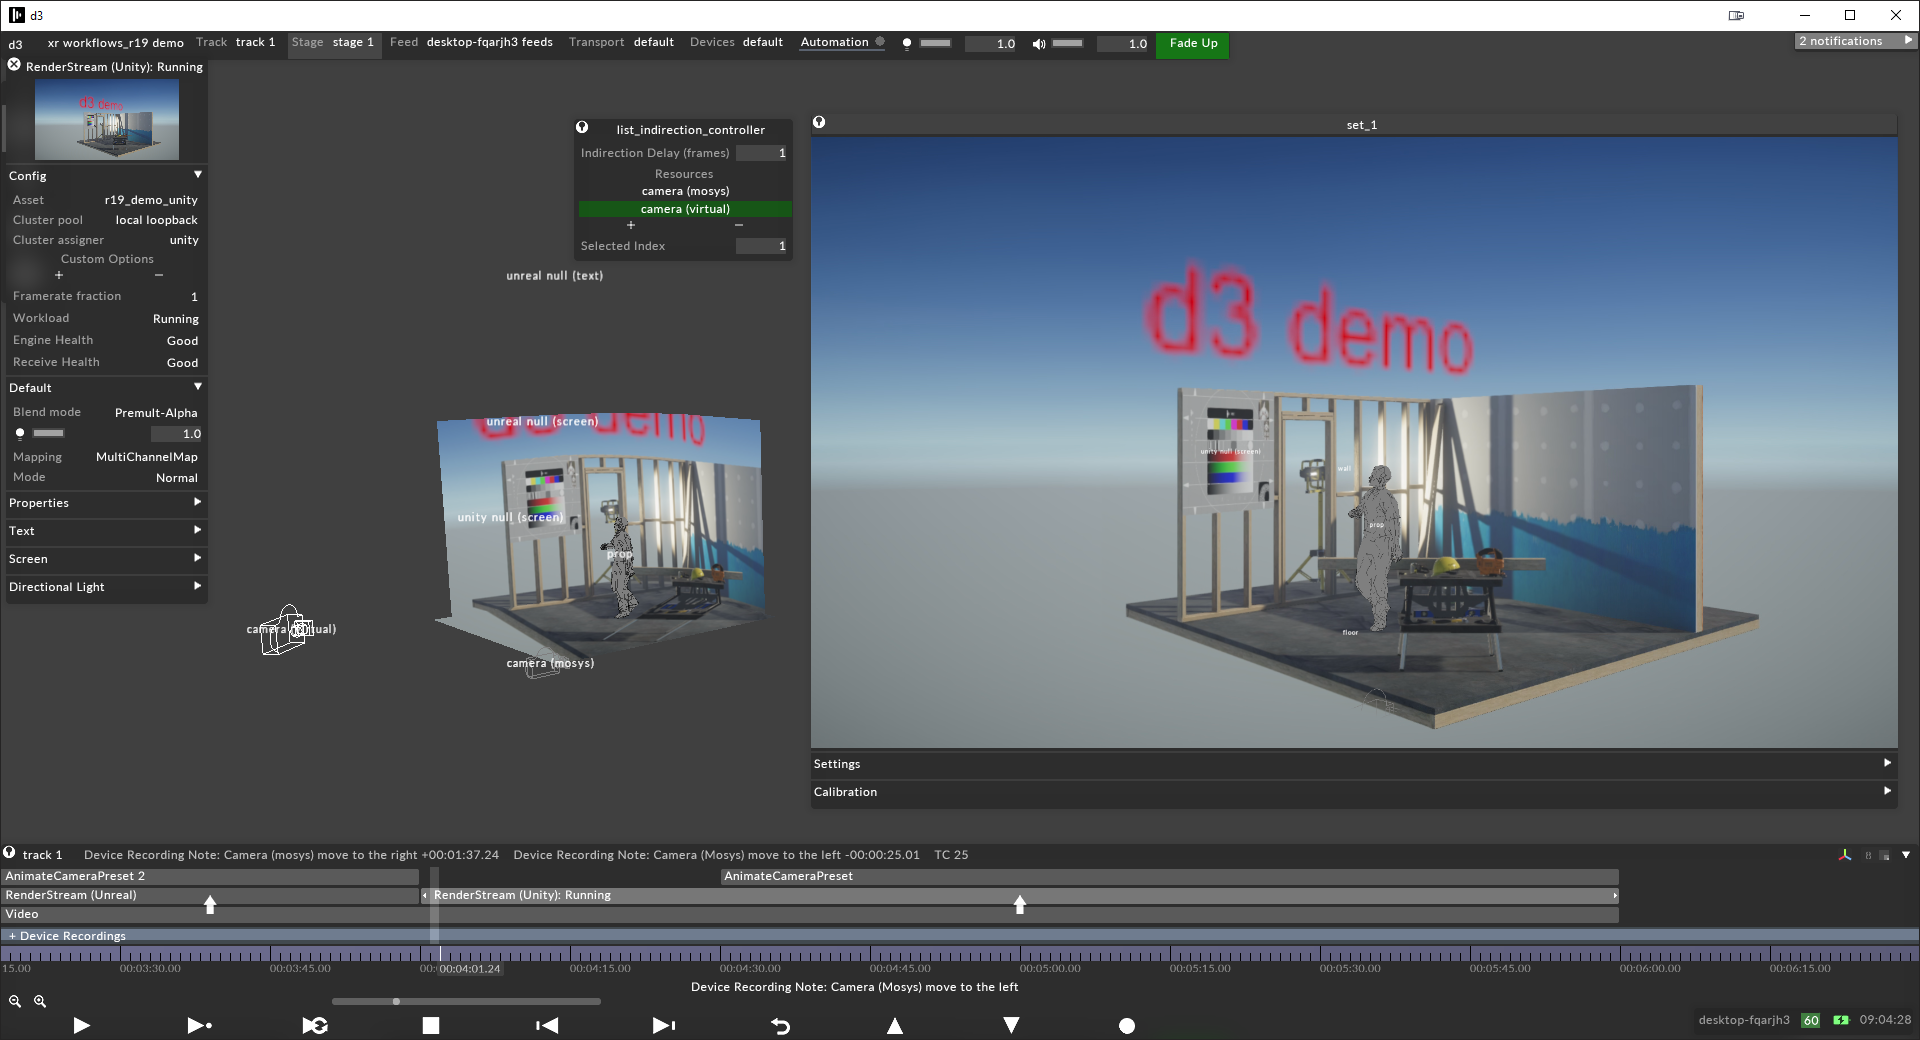Image resolution: width=1920 pixels, height=1040 pixels.
Task: Adjust the layer brightness slider under Blend mode
Action: [x=48, y=433]
